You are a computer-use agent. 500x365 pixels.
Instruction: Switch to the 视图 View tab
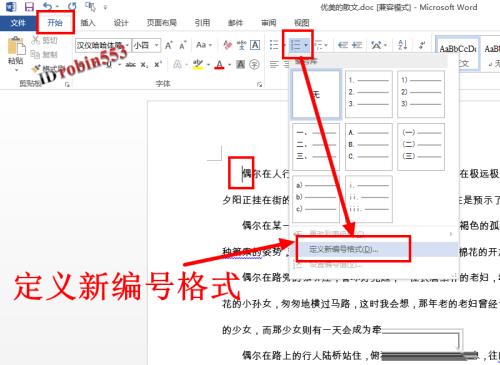tap(302, 23)
